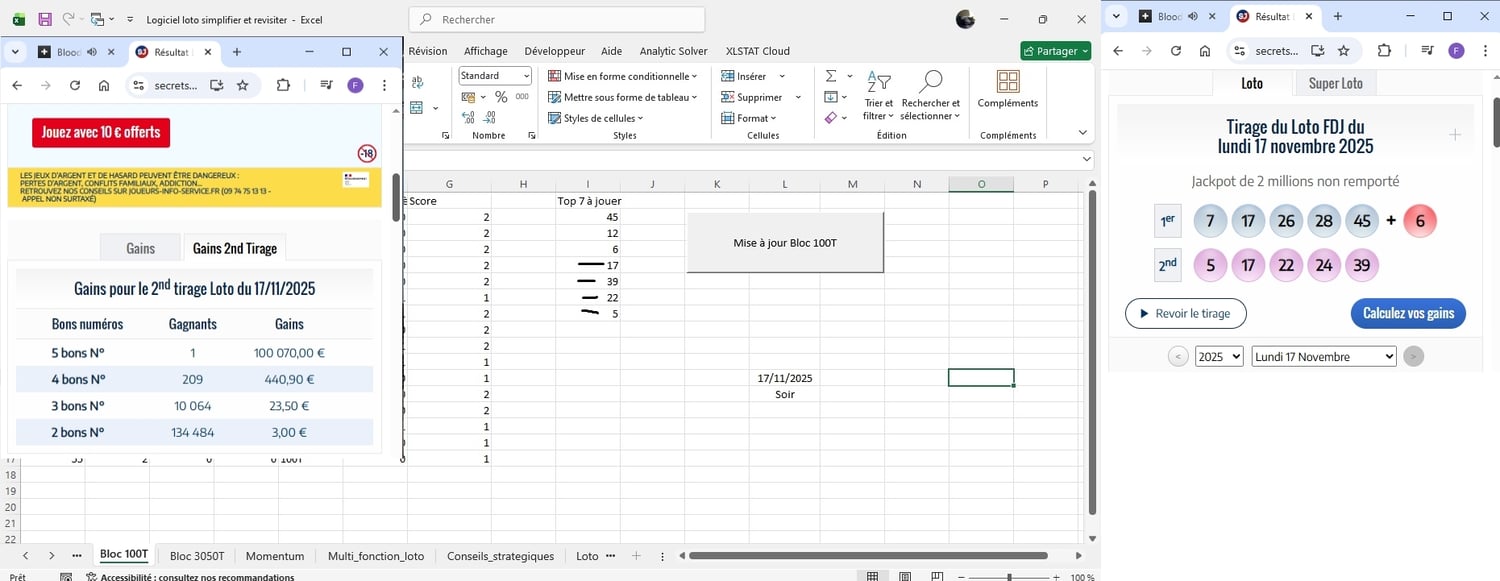The width and height of the screenshot is (1500, 581).
Task: Click the Excel horizontal scrollbar
Action: (x=868, y=556)
